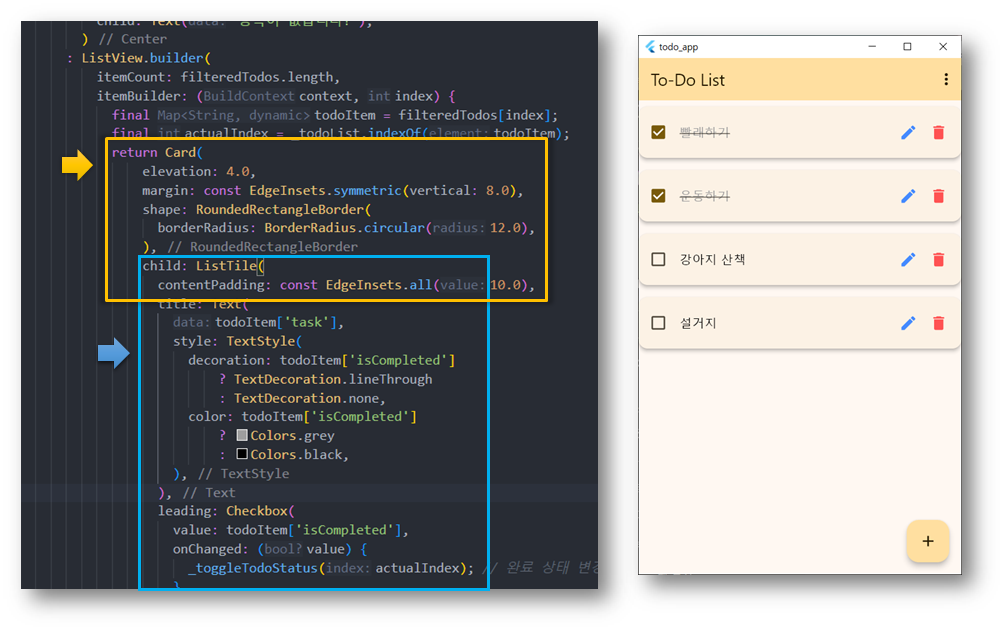Screen dimensions: 1004x631
Task: Click the Flutter logo in the title bar
Action: pos(651,47)
